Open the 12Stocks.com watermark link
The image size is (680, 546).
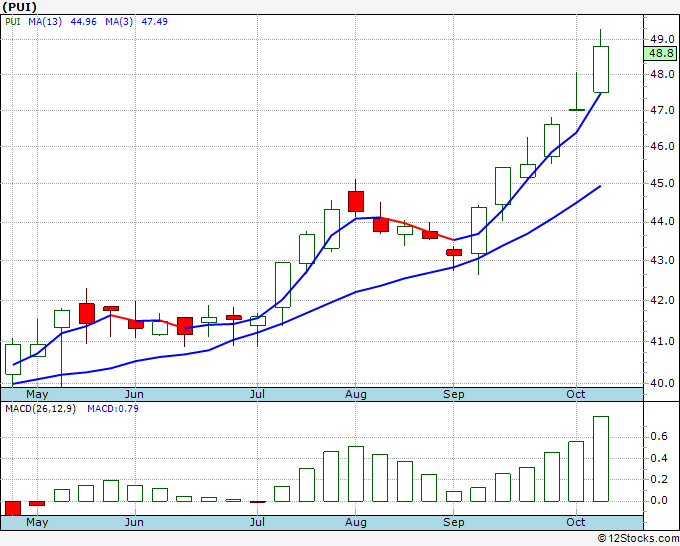tap(638, 538)
